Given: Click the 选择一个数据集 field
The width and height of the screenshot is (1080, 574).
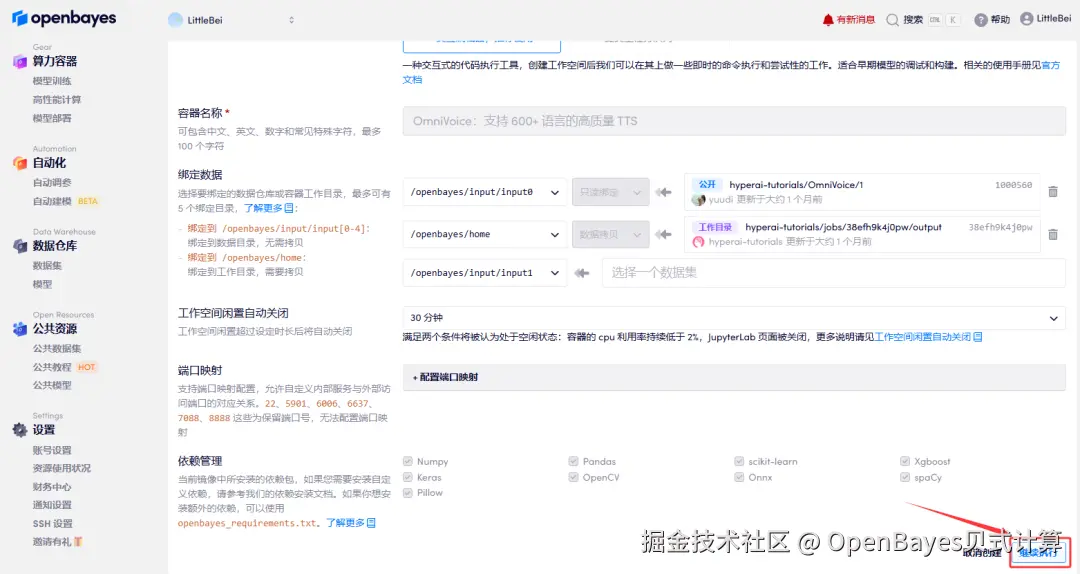Looking at the screenshot, I should click(x=833, y=273).
